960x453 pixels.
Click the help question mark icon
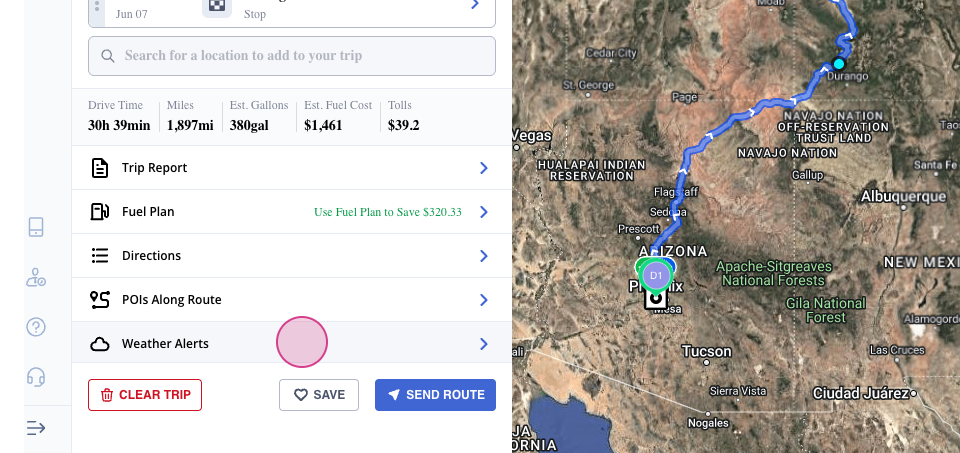point(36,327)
